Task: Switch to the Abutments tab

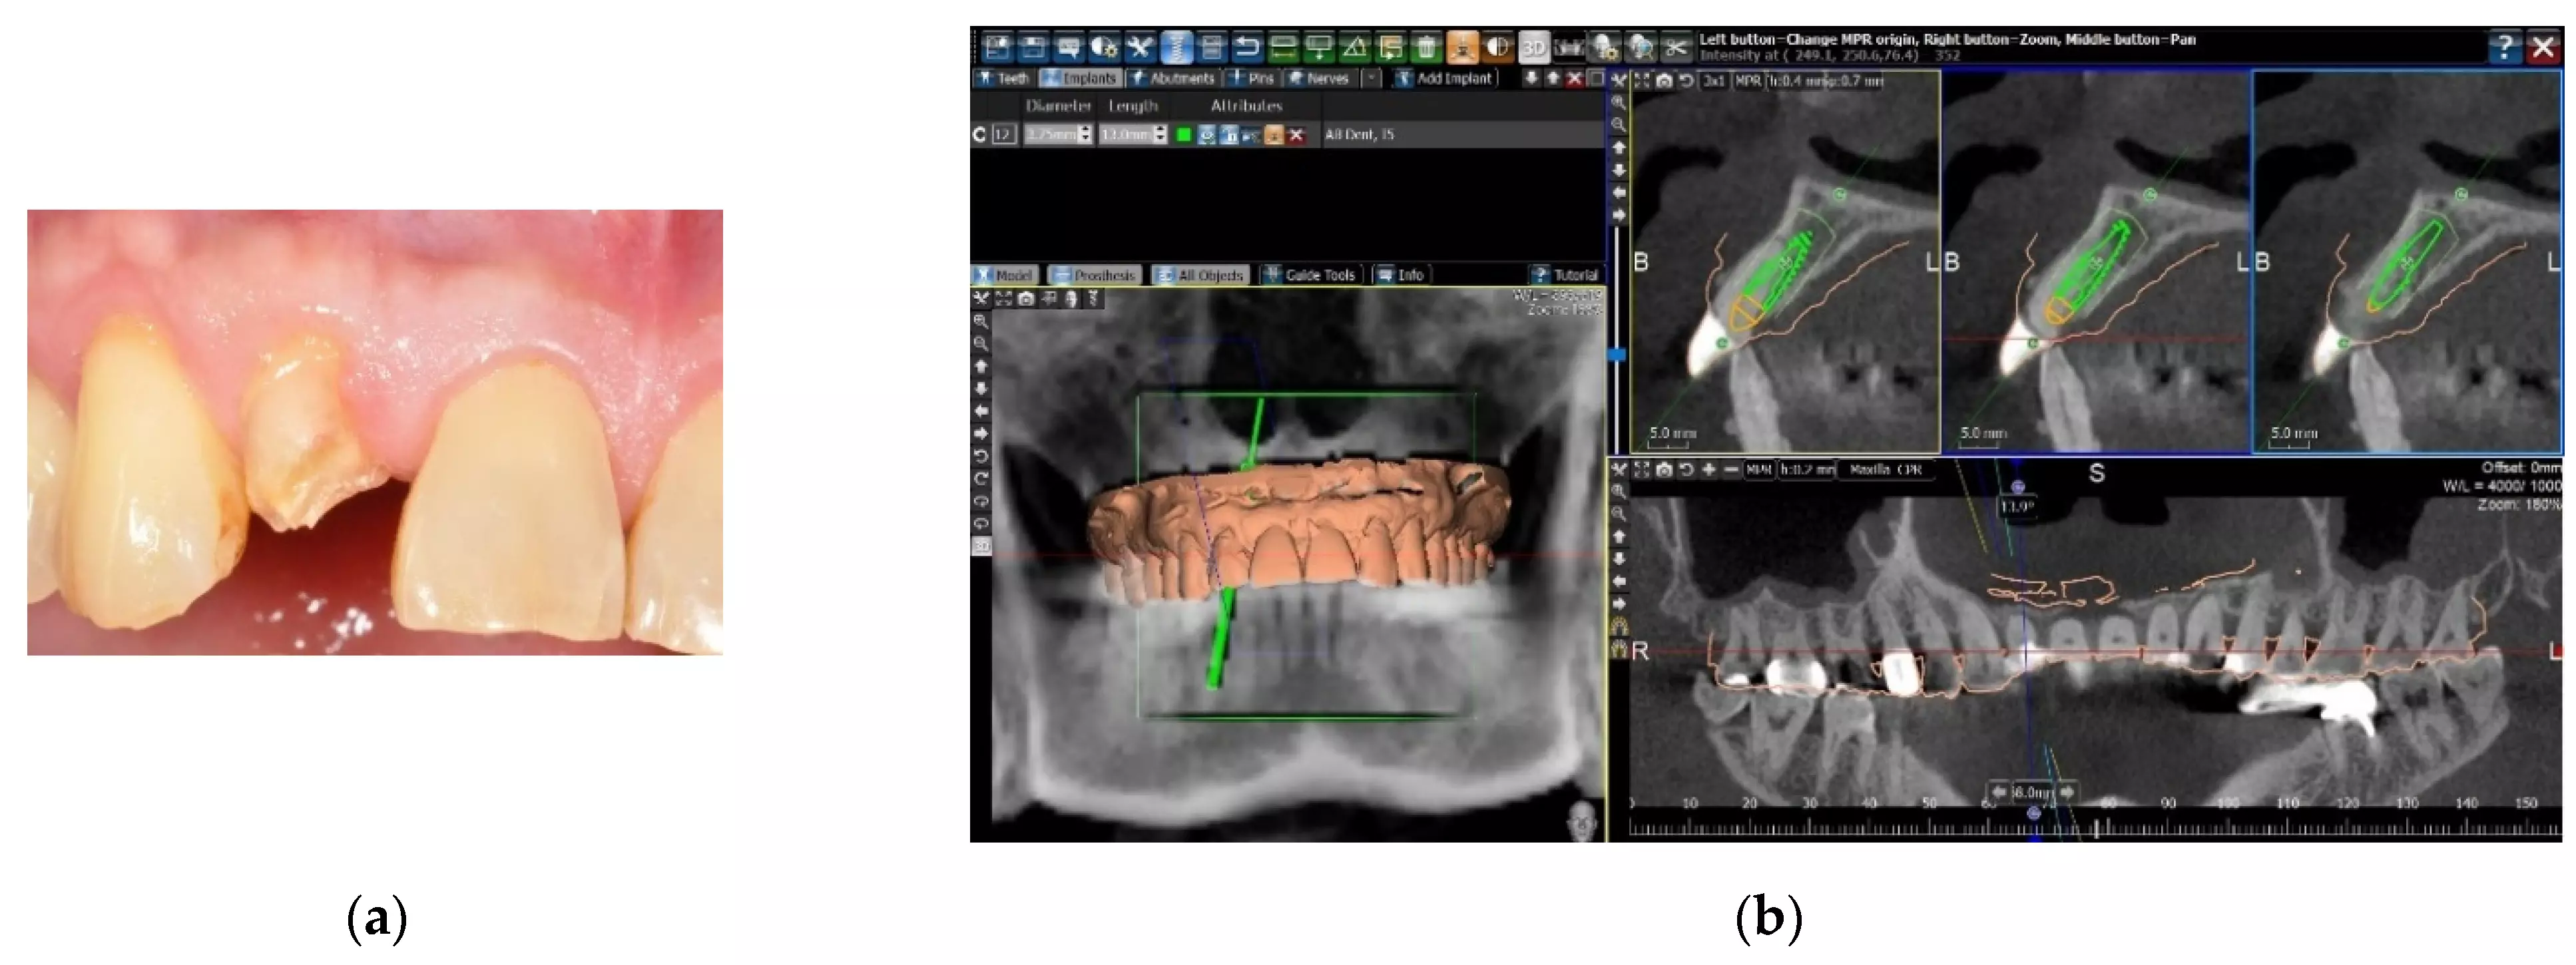Action: tap(1171, 78)
